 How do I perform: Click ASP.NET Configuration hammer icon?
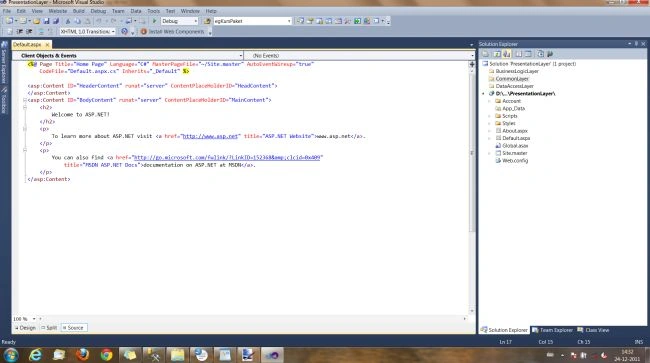[550, 54]
